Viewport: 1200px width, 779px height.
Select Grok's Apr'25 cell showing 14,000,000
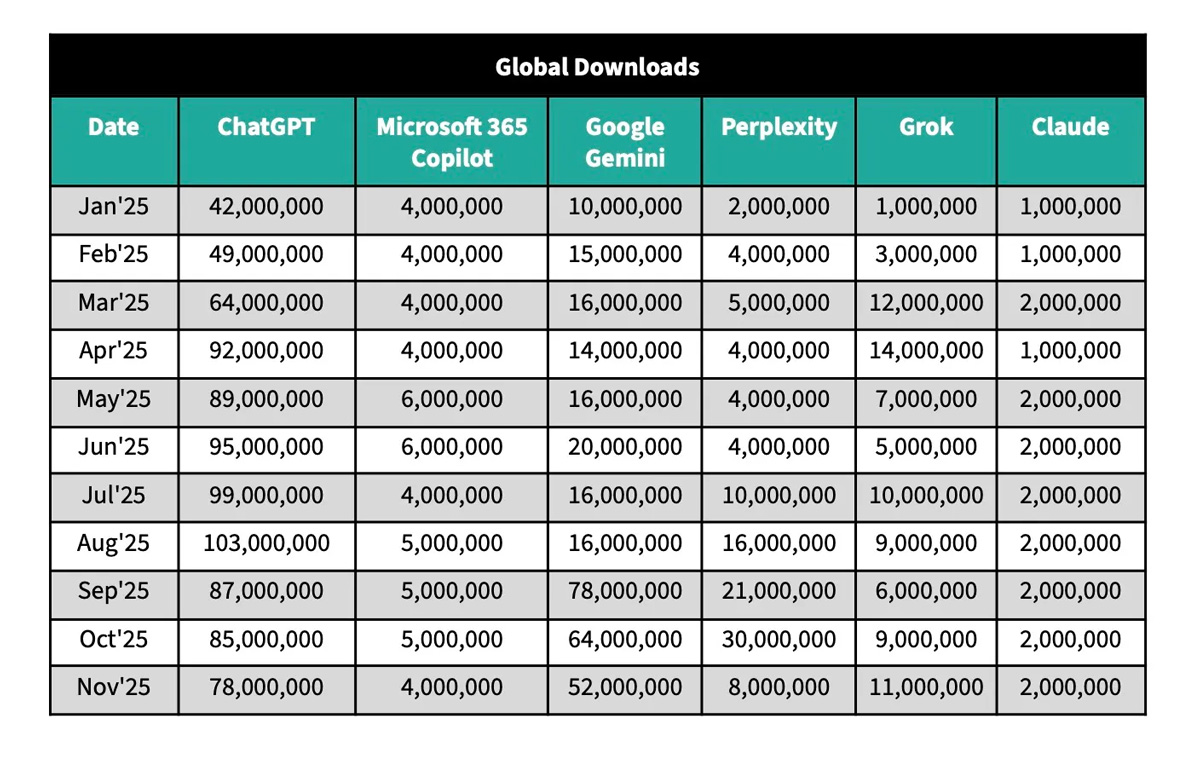tap(926, 351)
